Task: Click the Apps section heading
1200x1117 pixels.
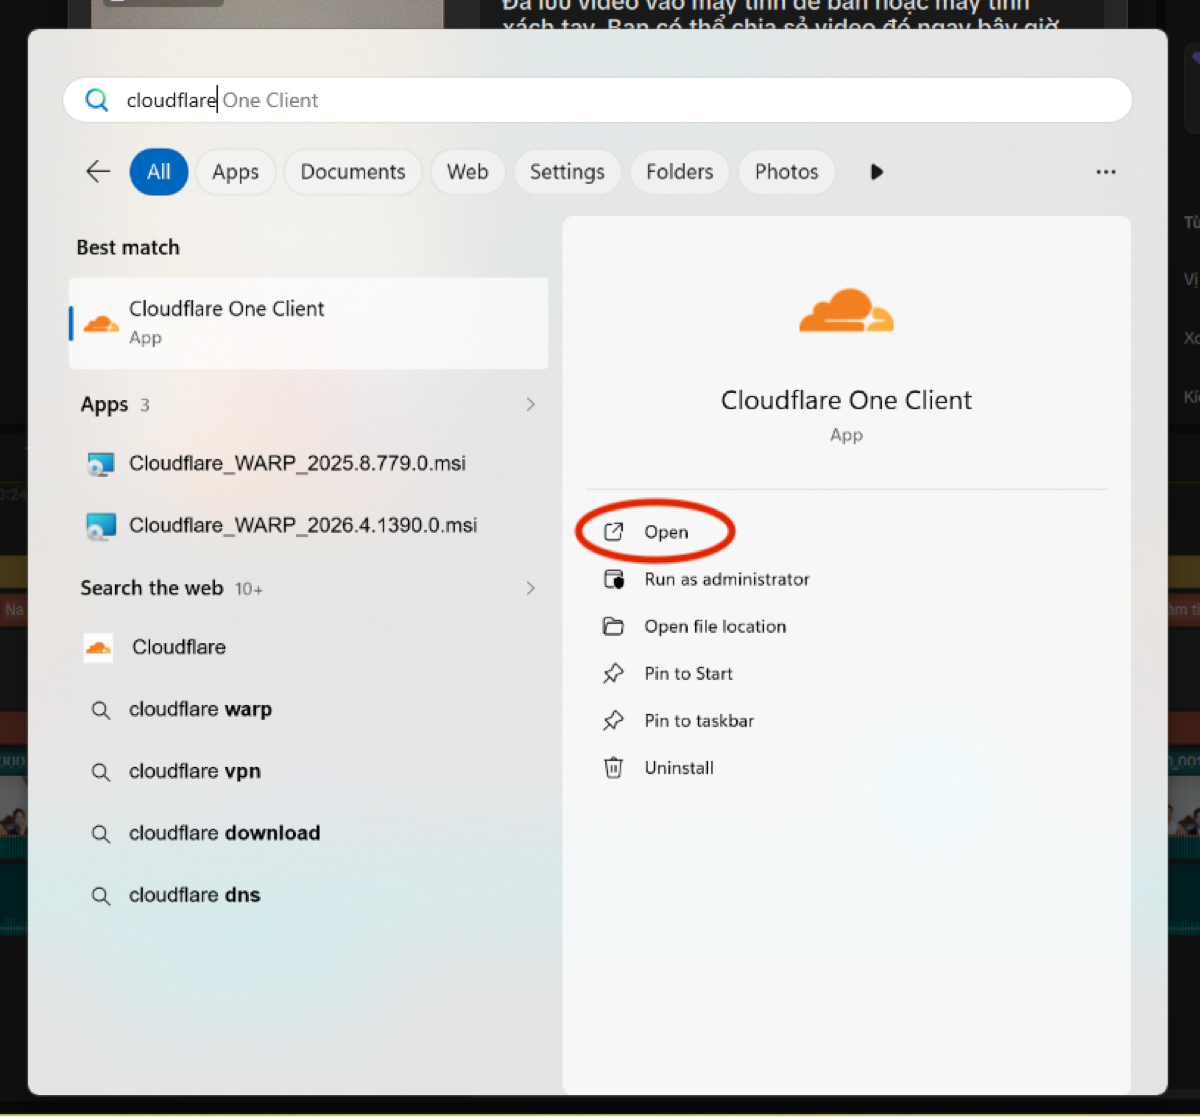Action: click(x=104, y=405)
